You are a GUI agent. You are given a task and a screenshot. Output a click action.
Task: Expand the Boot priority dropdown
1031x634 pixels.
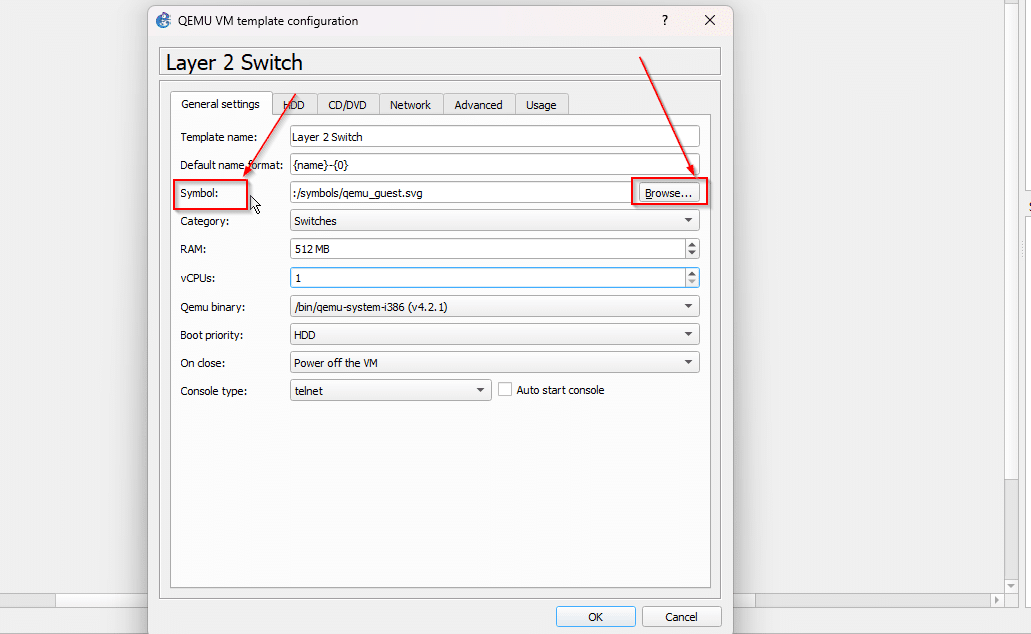[687, 334]
